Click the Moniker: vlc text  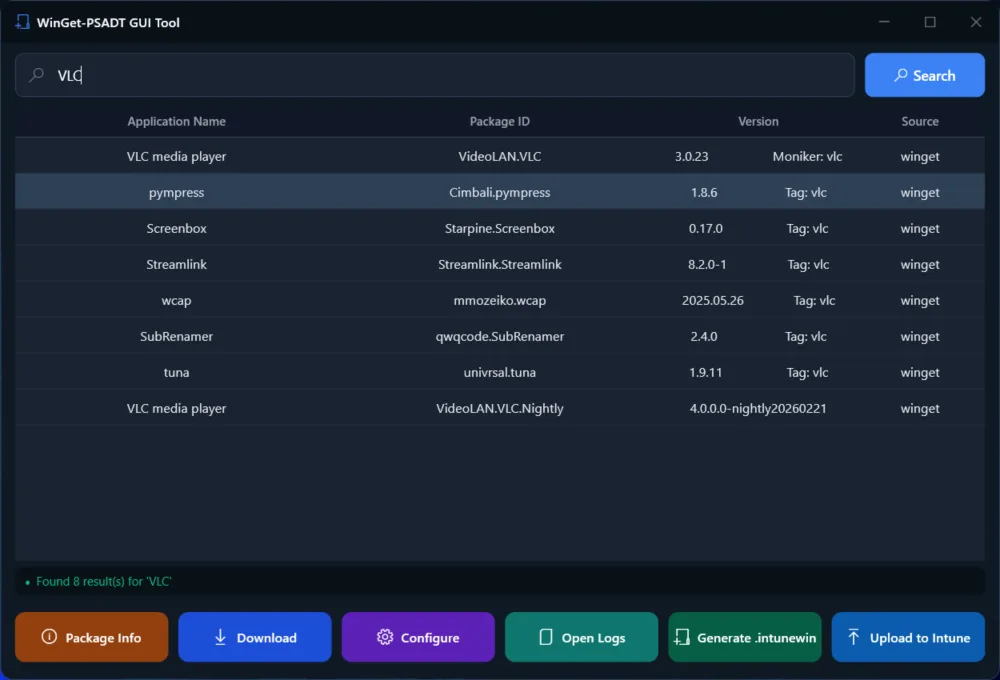(807, 156)
